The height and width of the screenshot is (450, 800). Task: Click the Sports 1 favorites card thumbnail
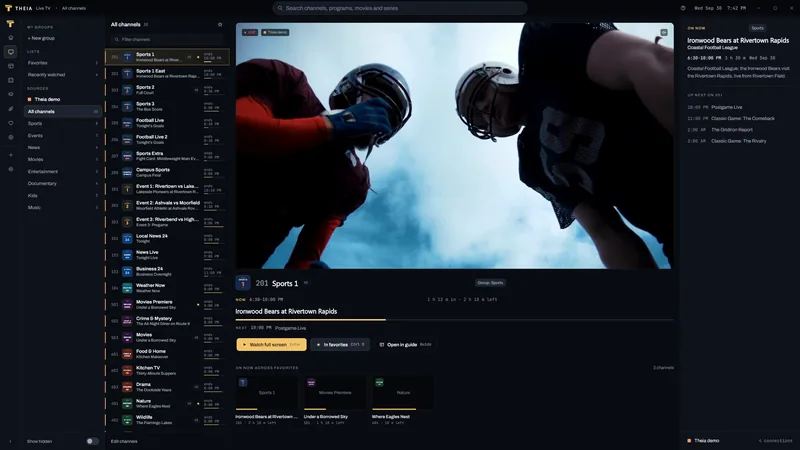pyautogui.click(x=266, y=393)
